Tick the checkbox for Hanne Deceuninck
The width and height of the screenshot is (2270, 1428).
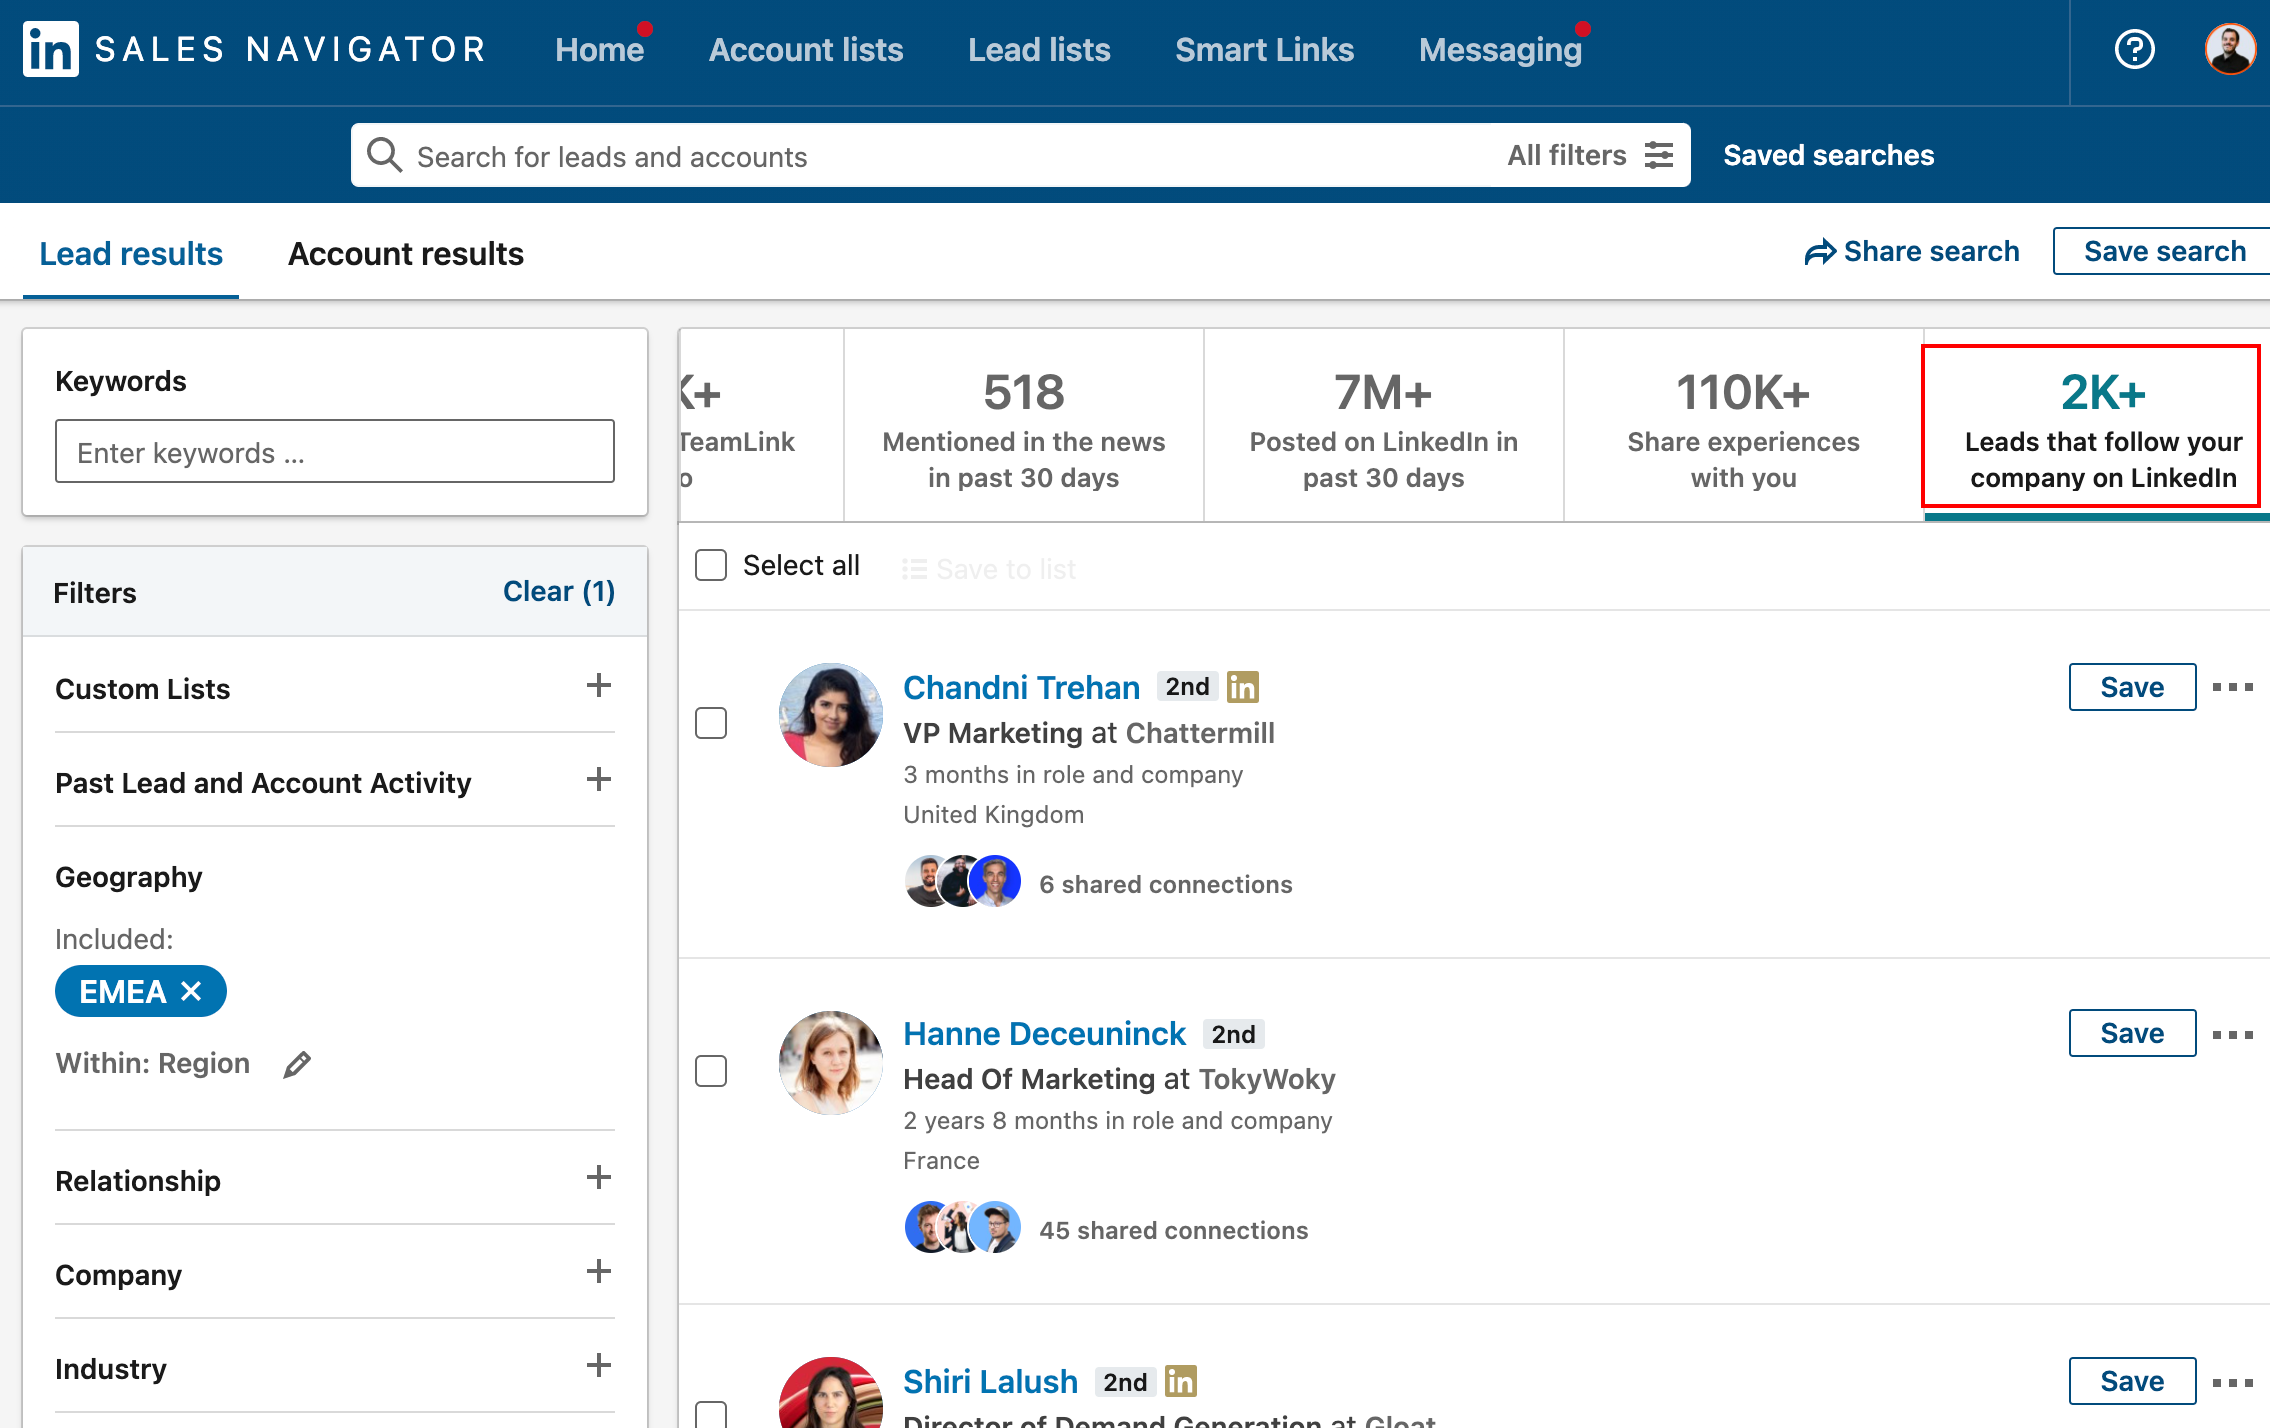[711, 1071]
